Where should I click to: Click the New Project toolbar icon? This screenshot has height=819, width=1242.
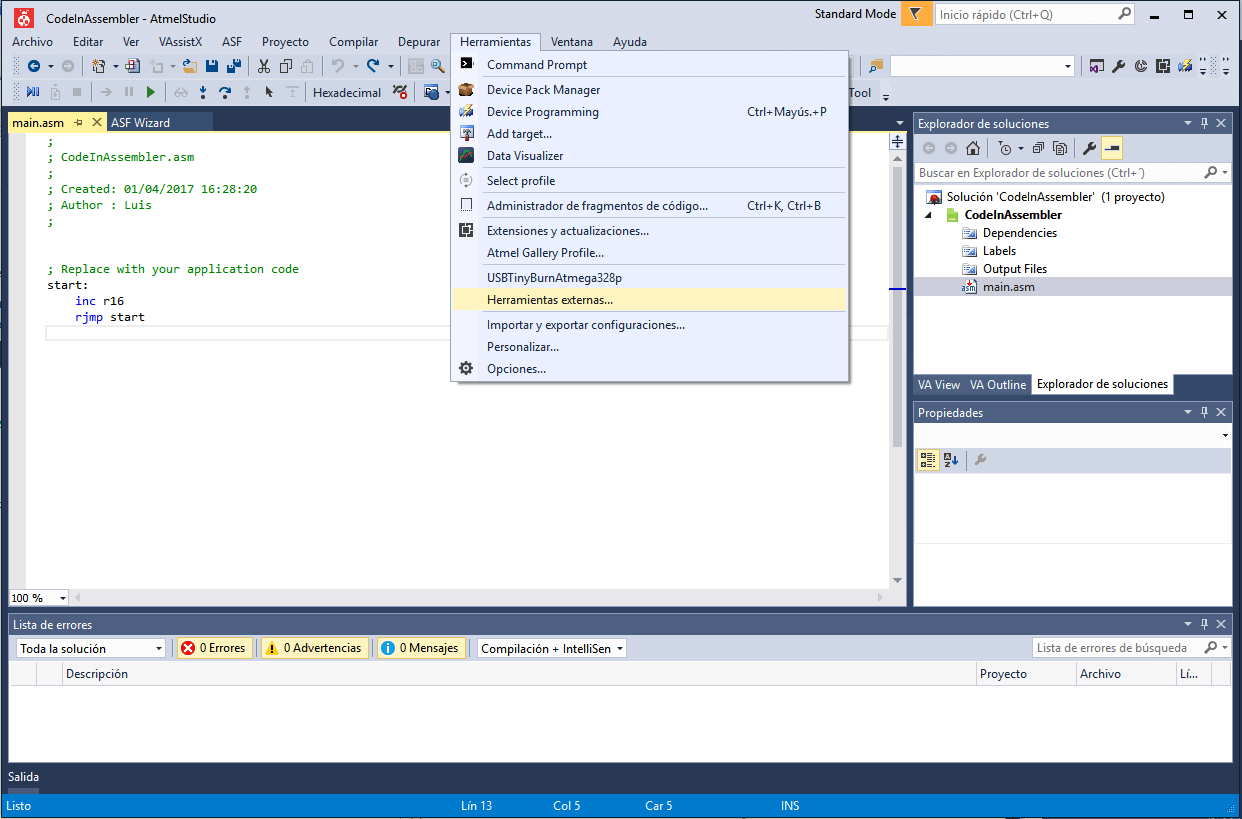tap(98, 67)
